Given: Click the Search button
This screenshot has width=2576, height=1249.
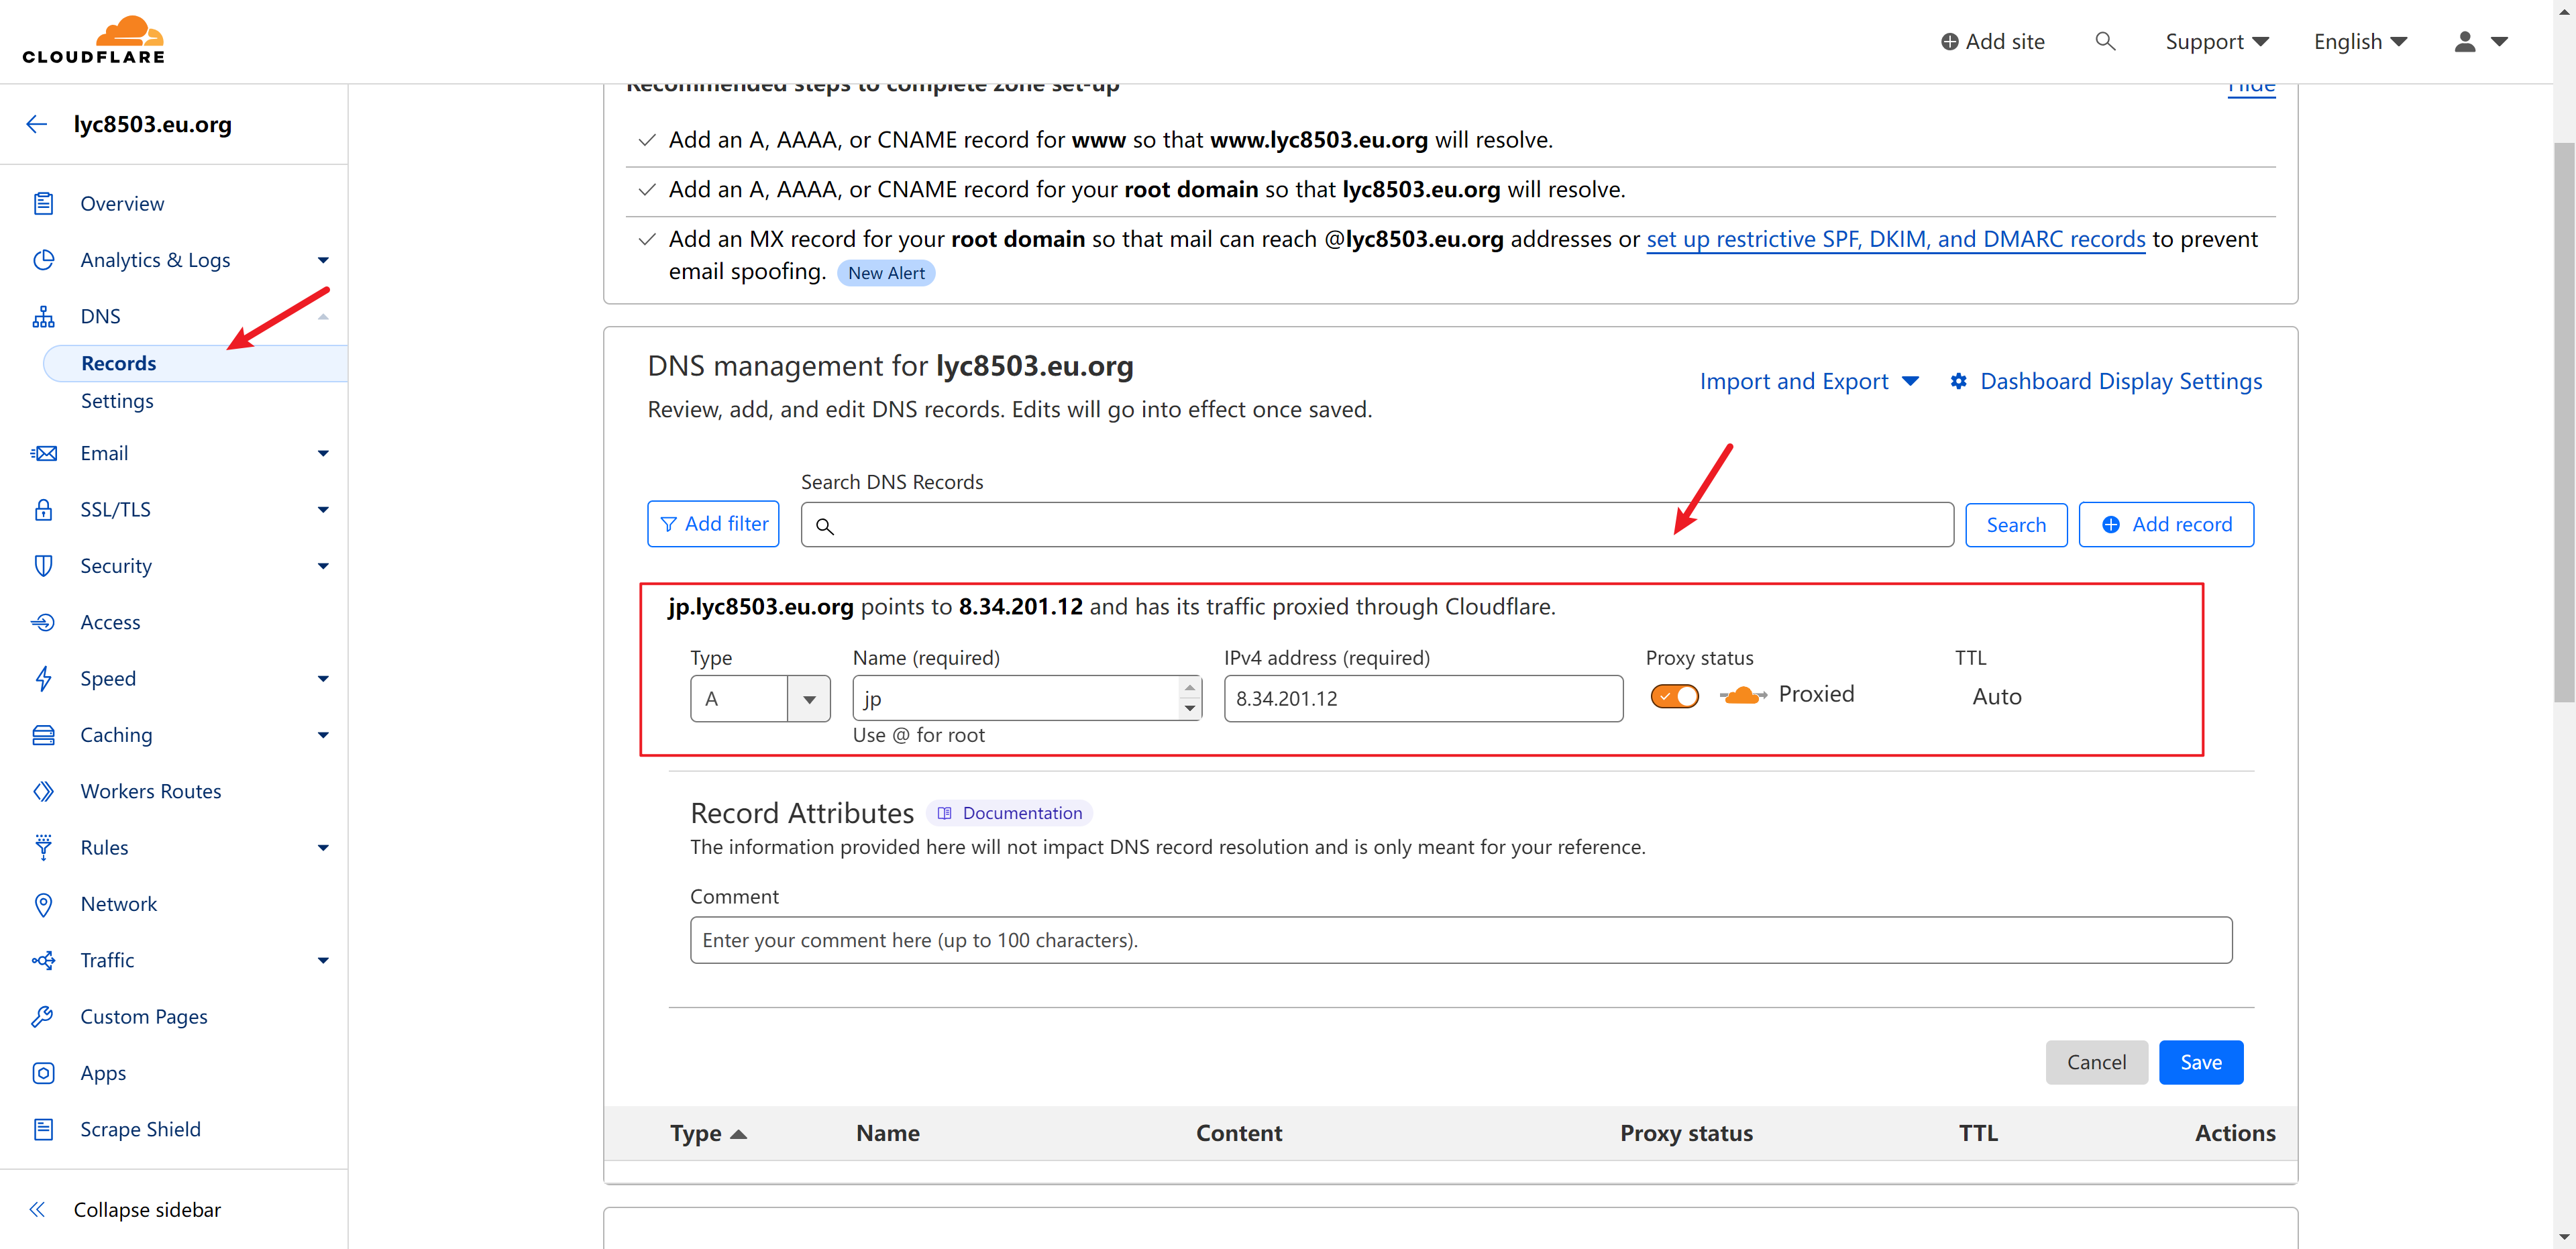Looking at the screenshot, I should point(2016,525).
